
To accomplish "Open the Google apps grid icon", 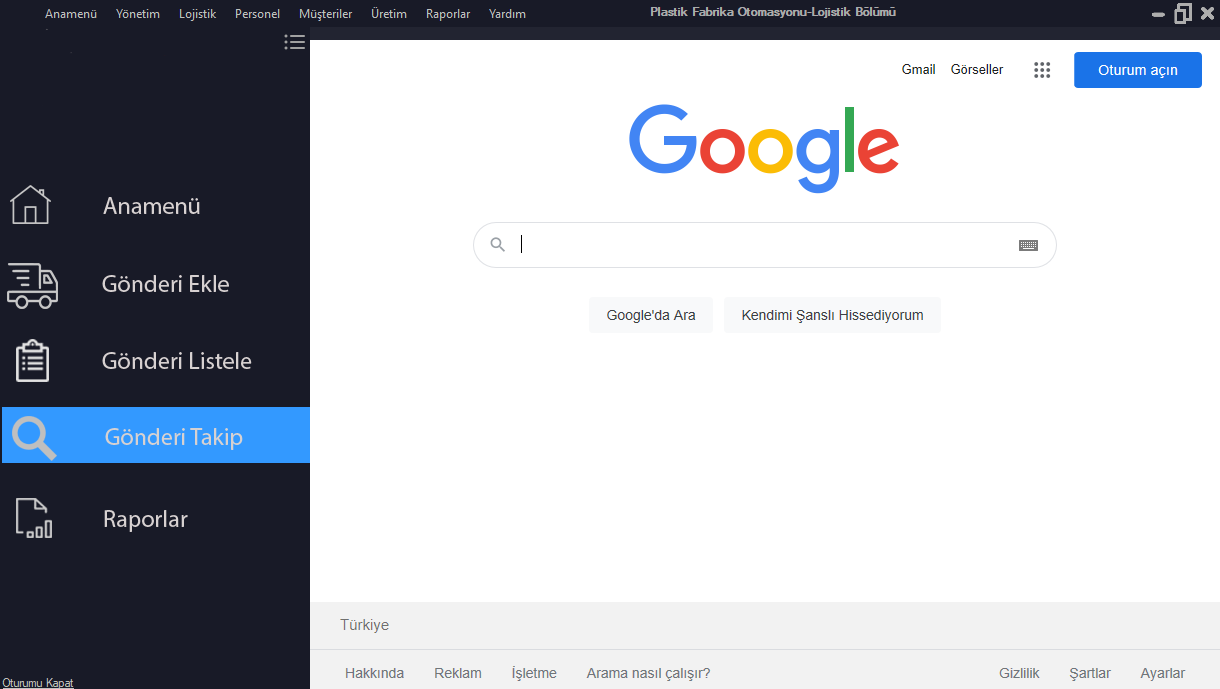I will (1042, 70).
